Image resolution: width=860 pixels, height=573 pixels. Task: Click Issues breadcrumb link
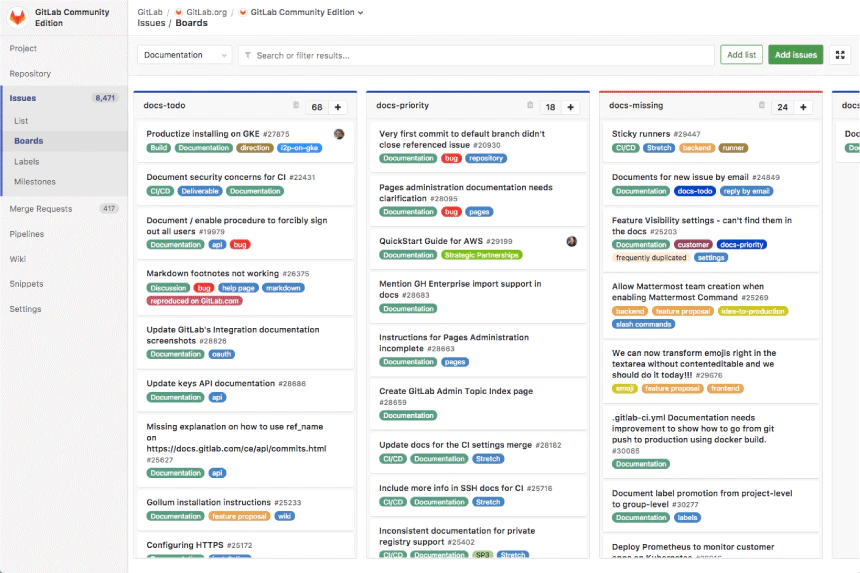[151, 23]
